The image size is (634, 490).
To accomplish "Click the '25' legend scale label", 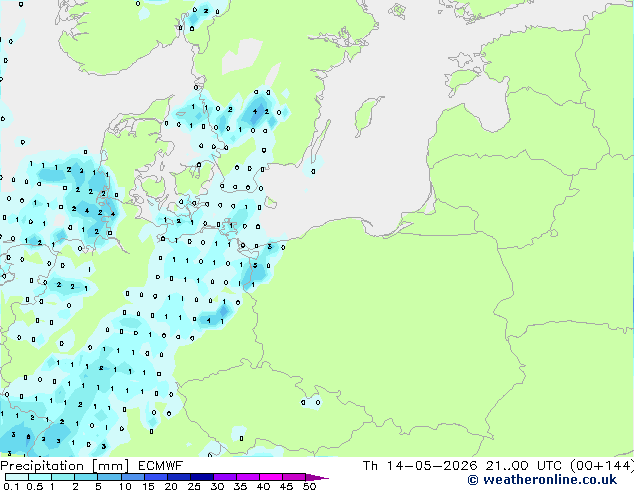I will (194, 486).
